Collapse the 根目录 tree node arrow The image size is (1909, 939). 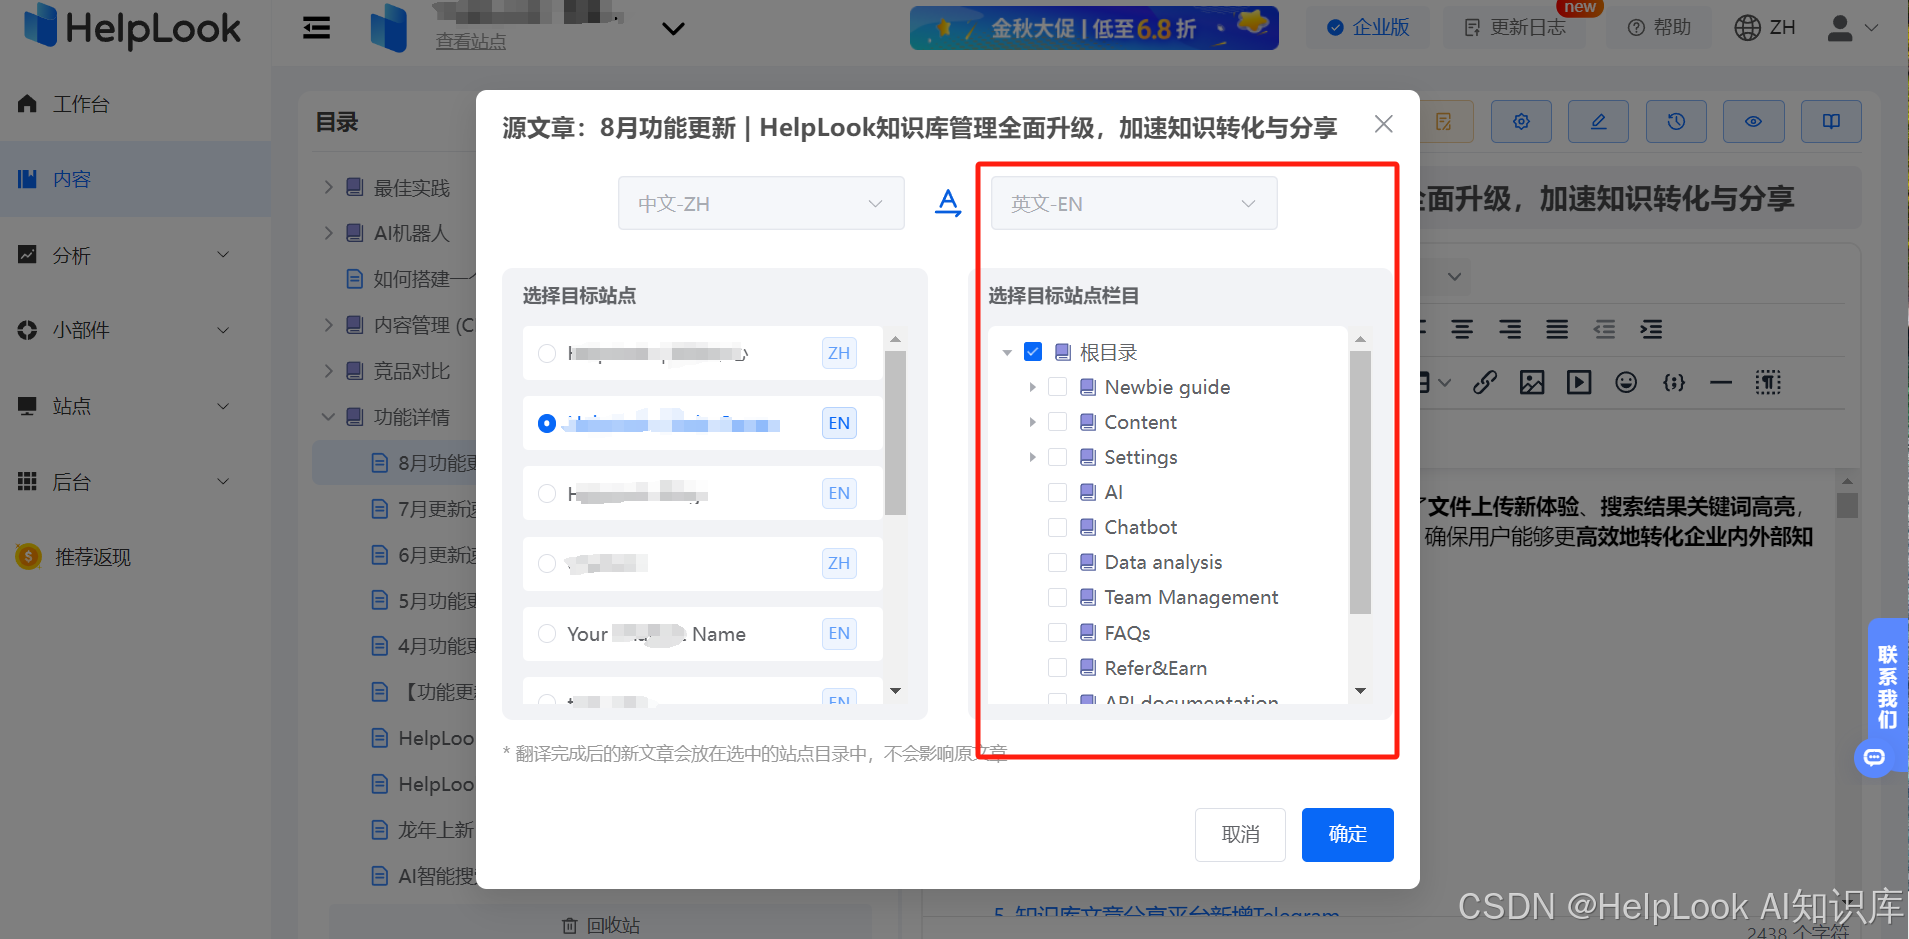point(1007,352)
